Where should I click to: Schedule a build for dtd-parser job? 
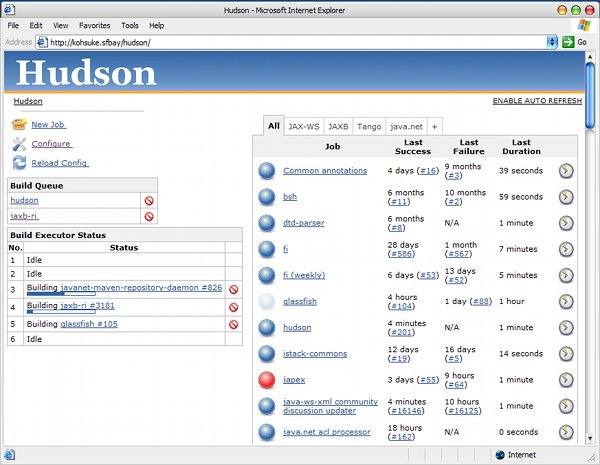pyautogui.click(x=566, y=223)
